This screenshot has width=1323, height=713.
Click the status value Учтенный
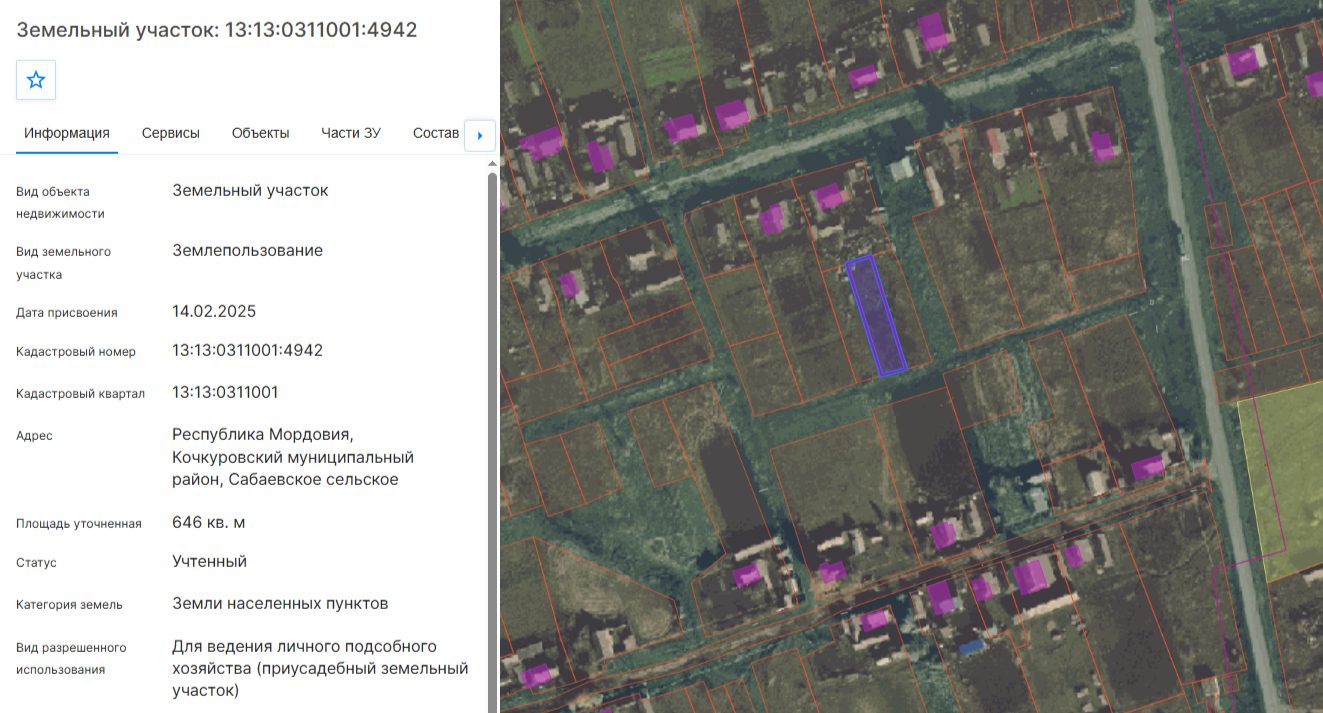click(x=209, y=561)
